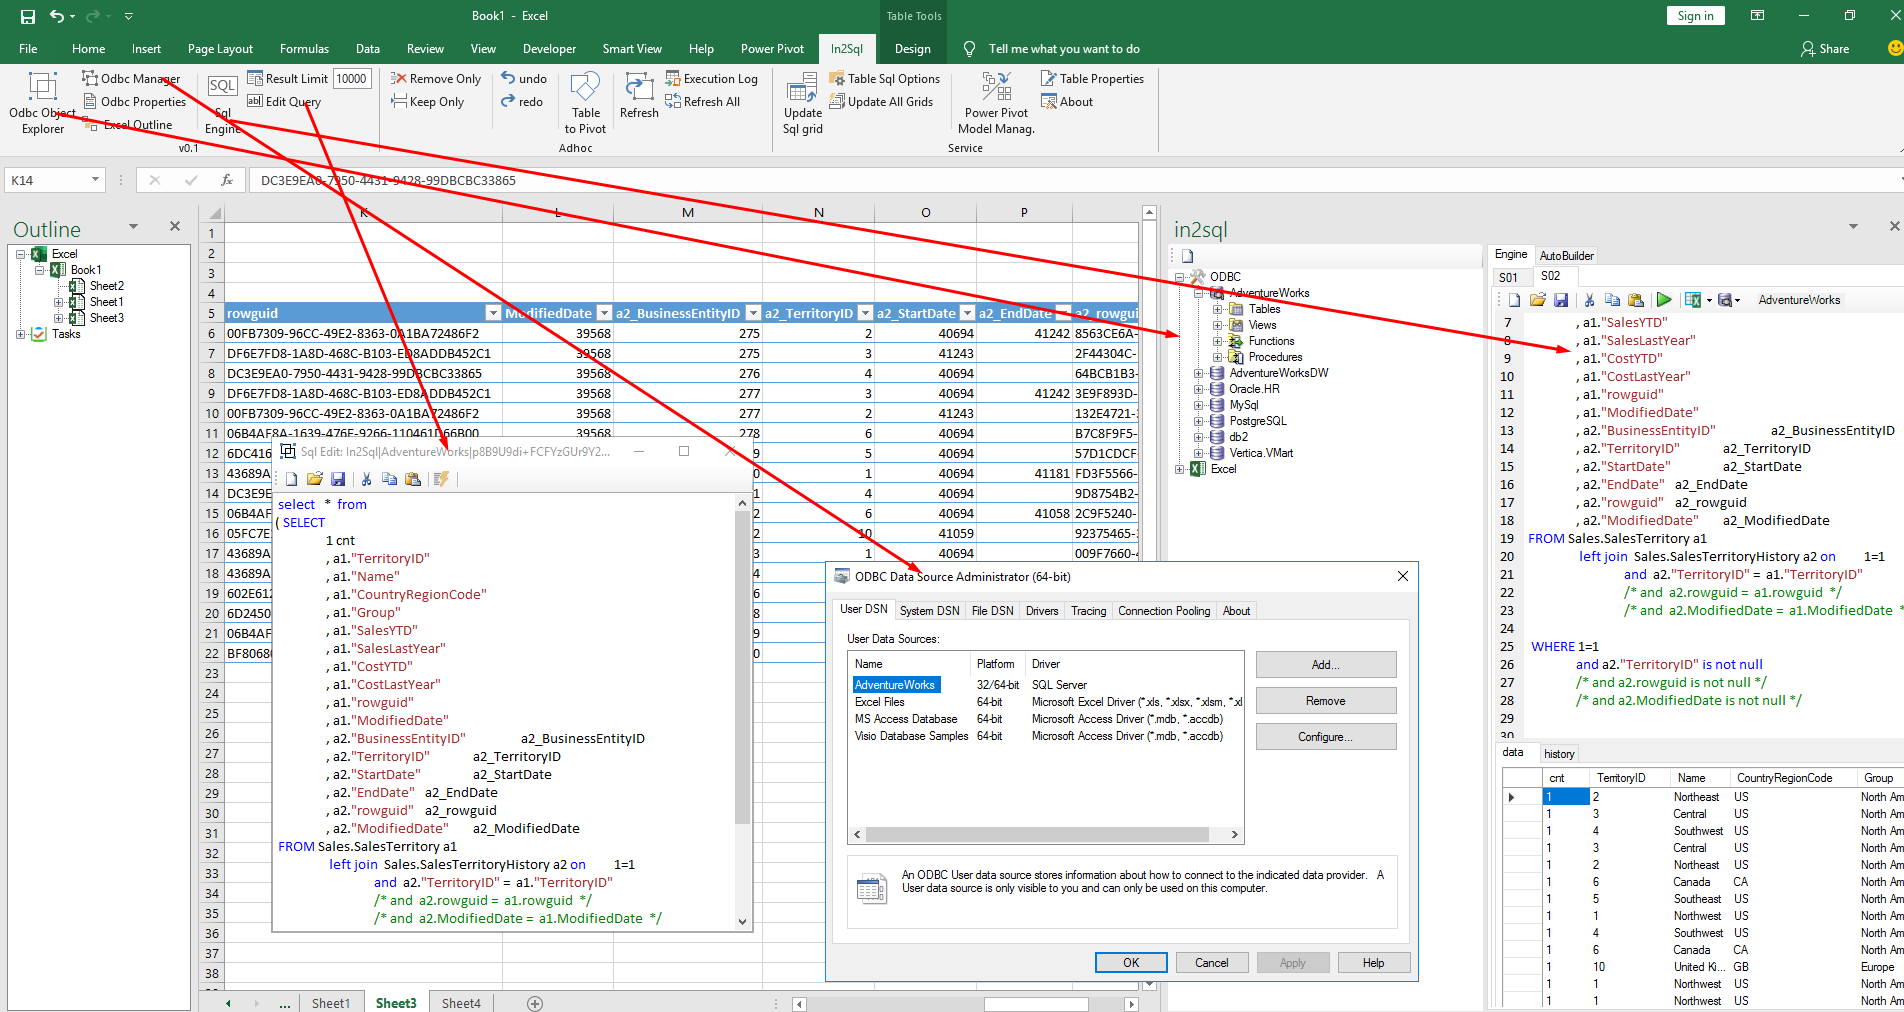
Task: Click Refresh All in ribbon
Action: tap(703, 101)
